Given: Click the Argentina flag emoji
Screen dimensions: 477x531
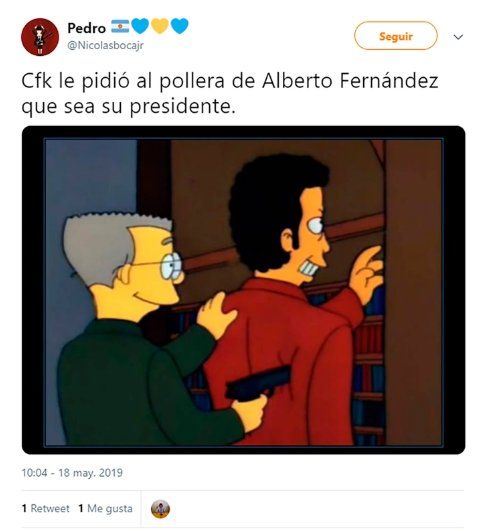Looking at the screenshot, I should tap(120, 26).
